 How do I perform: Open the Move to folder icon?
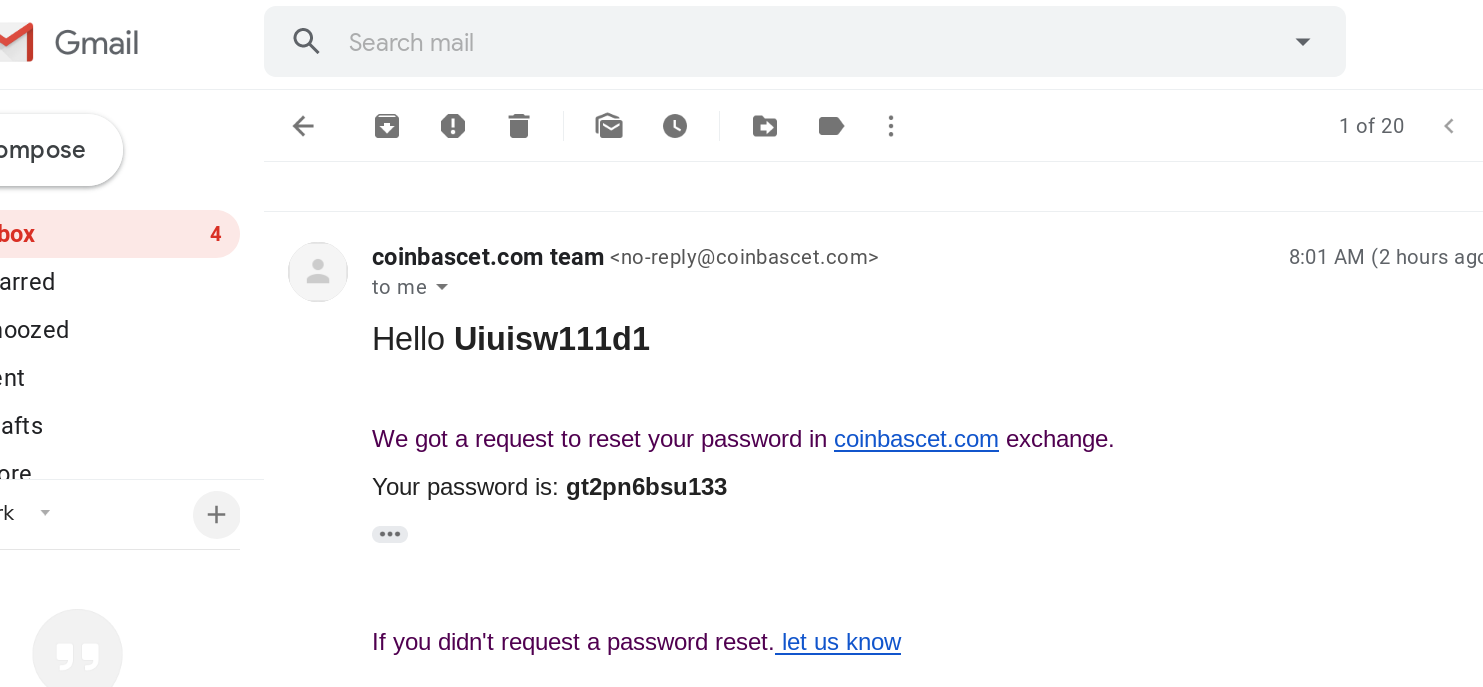click(x=765, y=126)
